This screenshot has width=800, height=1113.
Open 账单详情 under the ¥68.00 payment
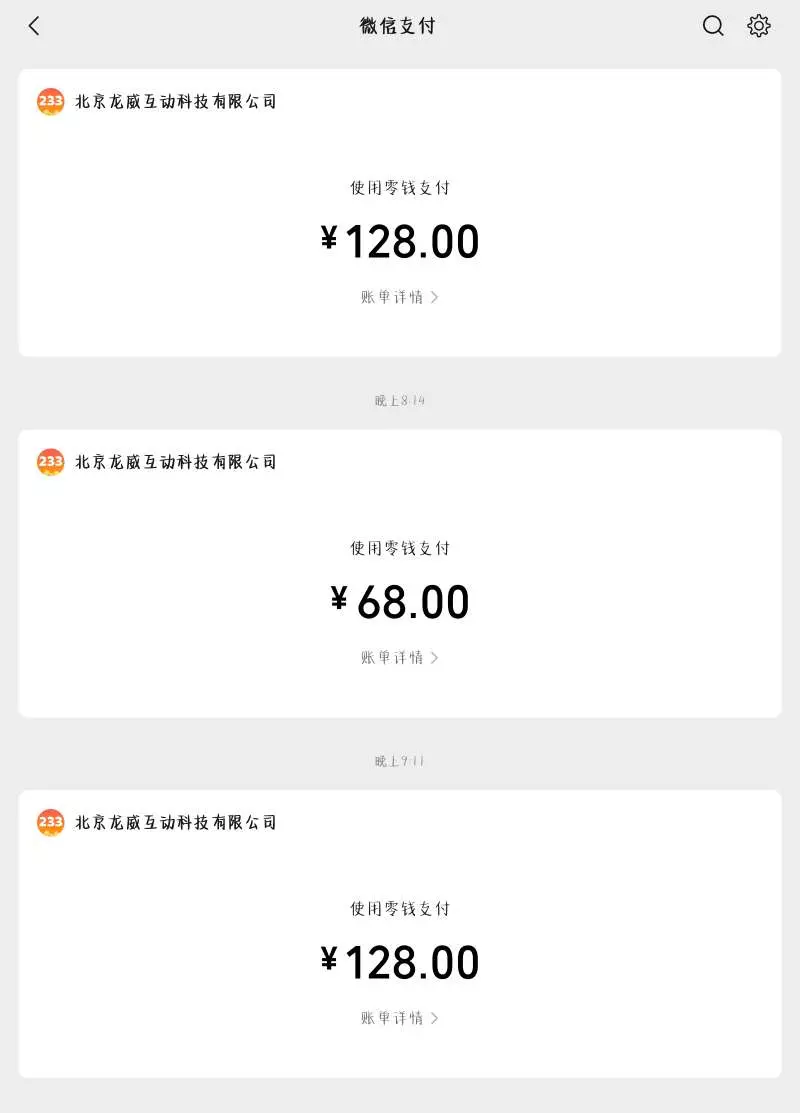[x=392, y=657]
